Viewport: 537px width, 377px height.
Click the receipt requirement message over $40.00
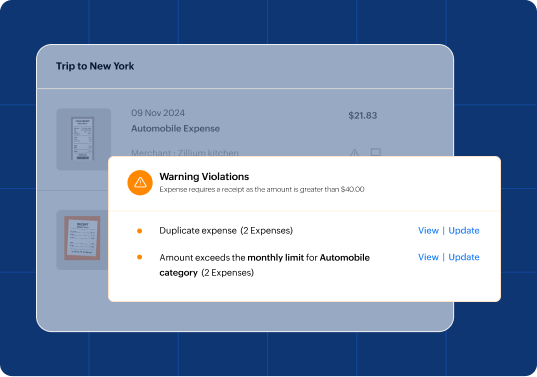(262, 189)
